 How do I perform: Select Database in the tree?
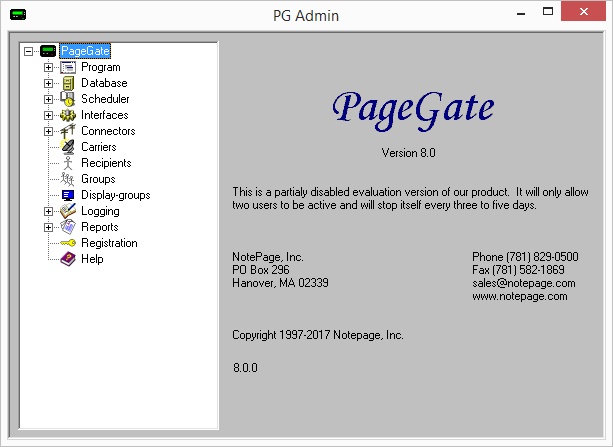coord(104,83)
